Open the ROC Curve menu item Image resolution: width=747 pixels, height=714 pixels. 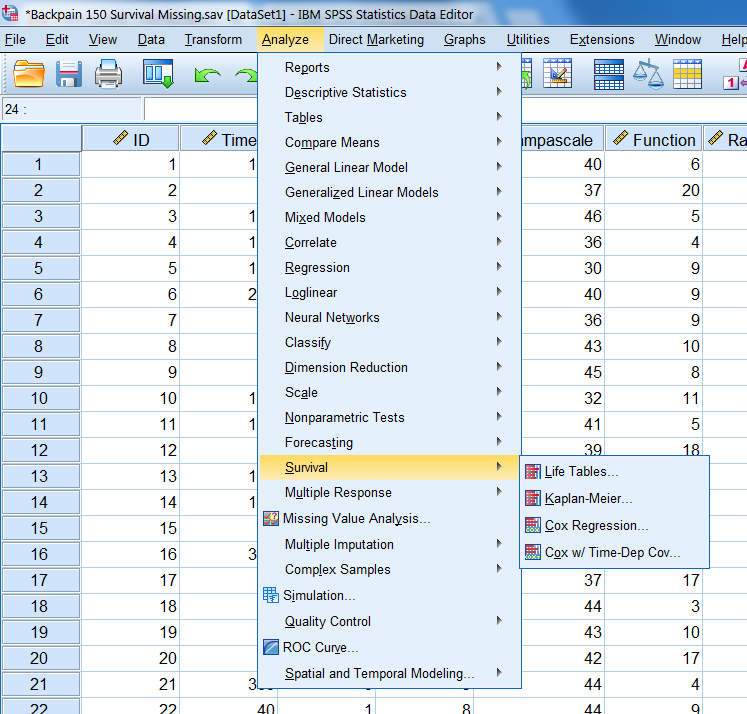pos(321,647)
